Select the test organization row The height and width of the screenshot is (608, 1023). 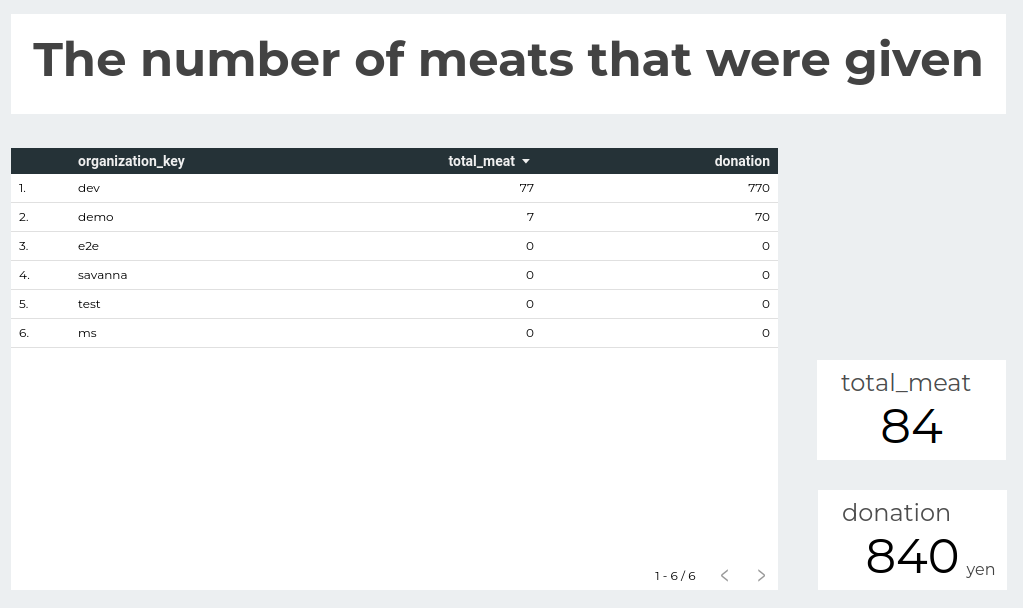pyautogui.click(x=394, y=304)
